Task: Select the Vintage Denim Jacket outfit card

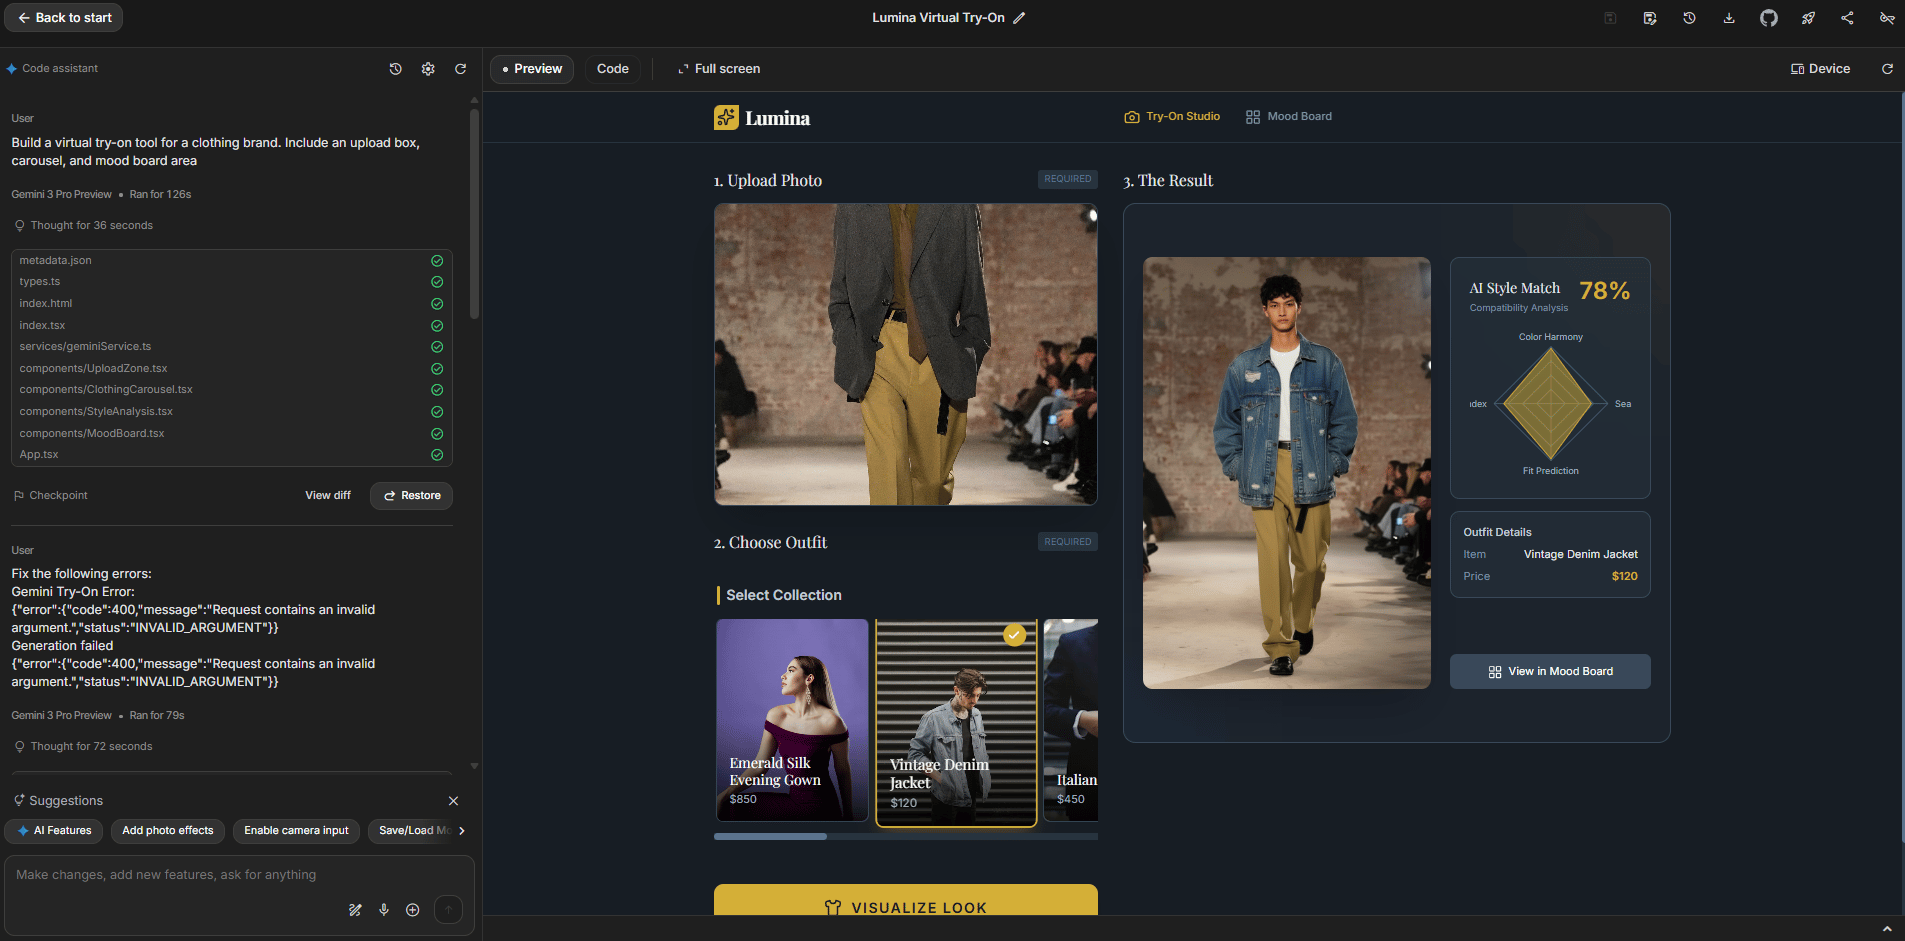Action: (x=956, y=723)
